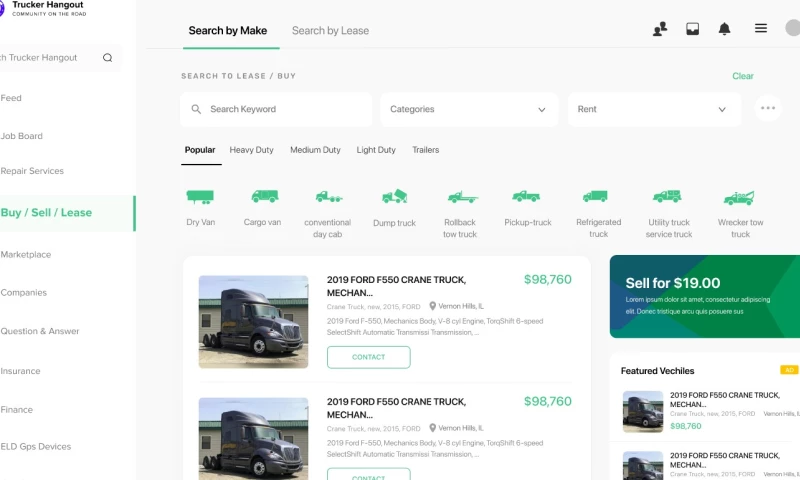Image resolution: width=800 pixels, height=480 pixels.
Task: Select the Cargo van category icon
Action: tap(265, 196)
